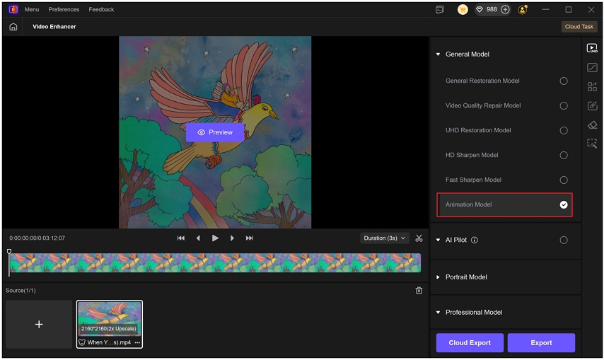Image resolution: width=604 pixels, height=360 pixels.
Task: Click the home icon
Action: coord(13,27)
